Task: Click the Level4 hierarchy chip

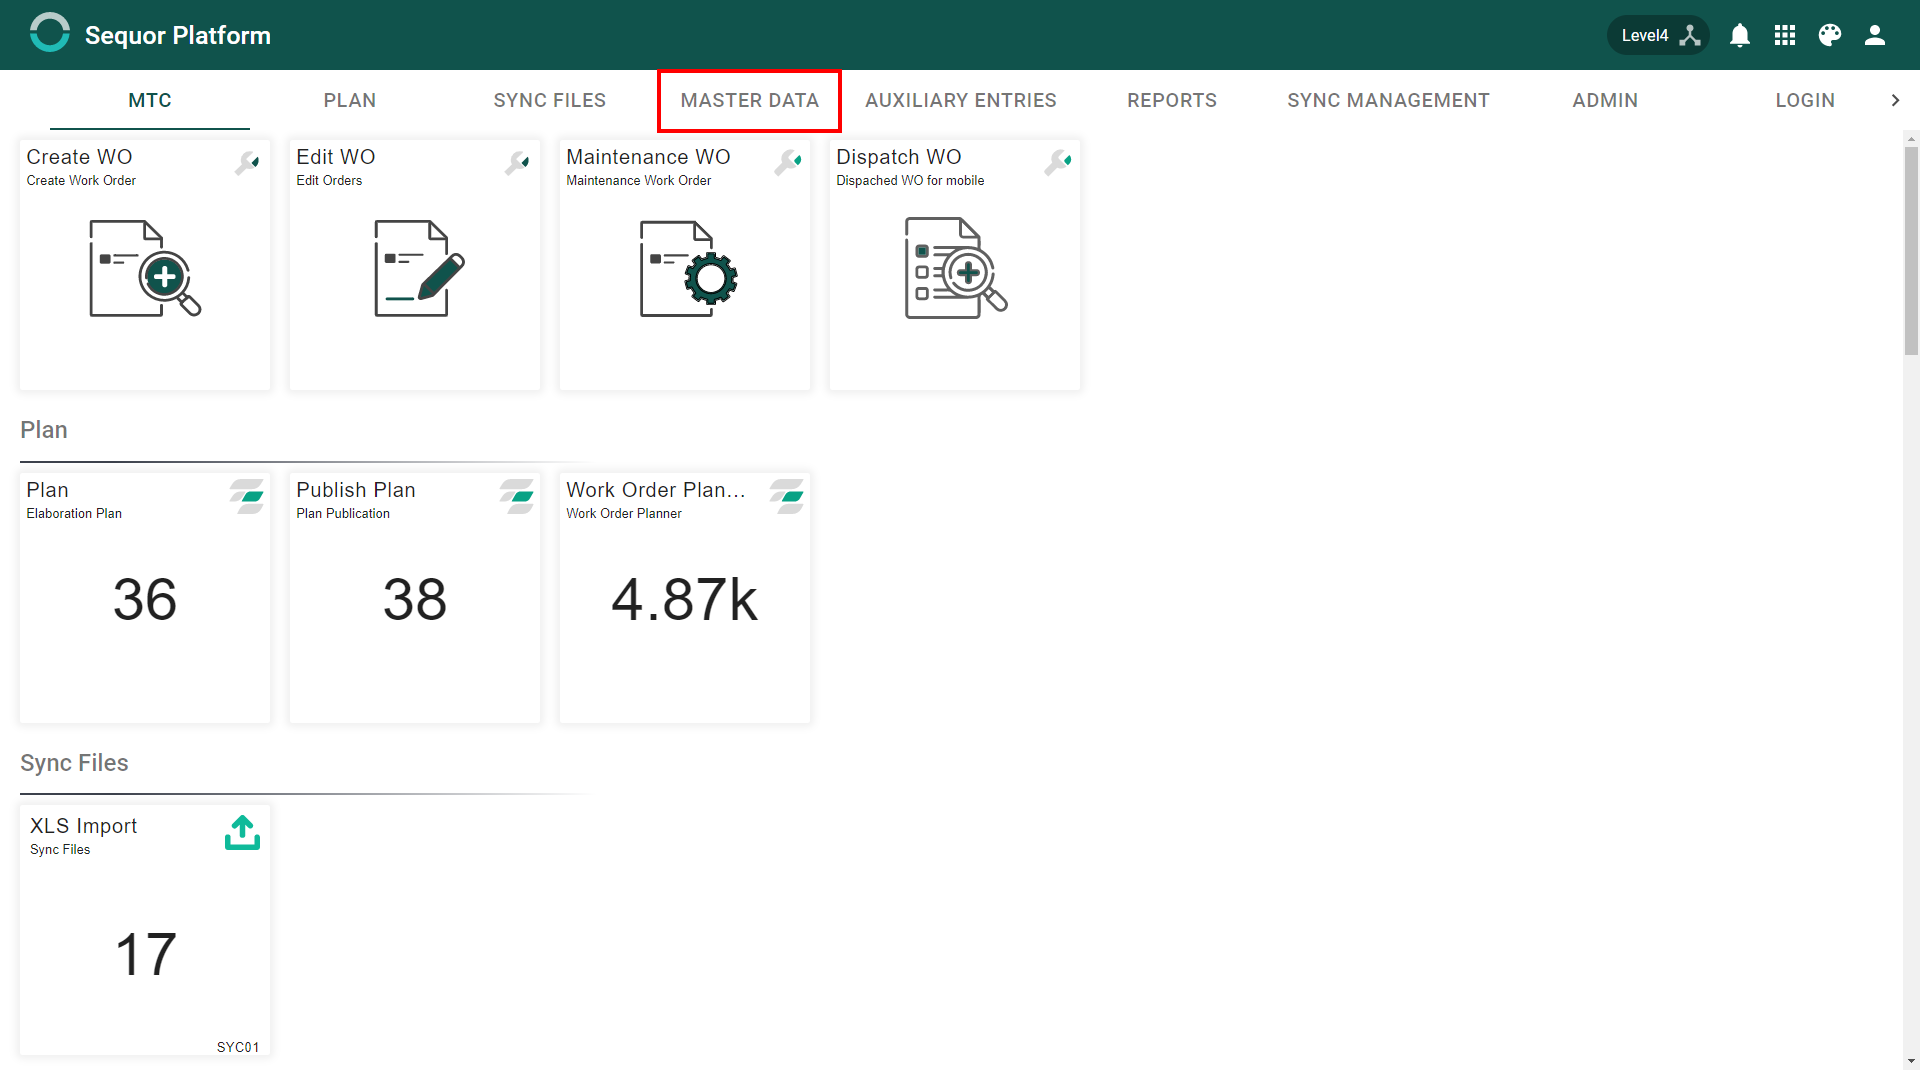Action: [x=1659, y=35]
